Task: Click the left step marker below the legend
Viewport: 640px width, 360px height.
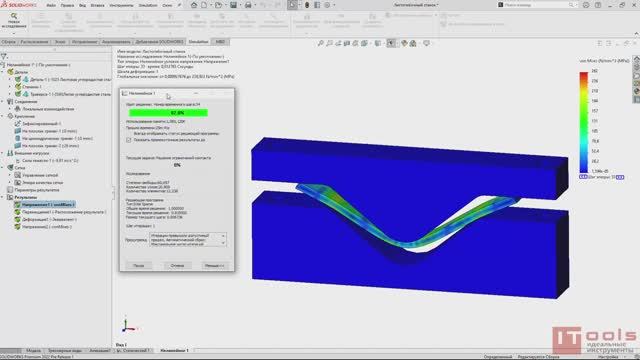Action: pos(583,177)
